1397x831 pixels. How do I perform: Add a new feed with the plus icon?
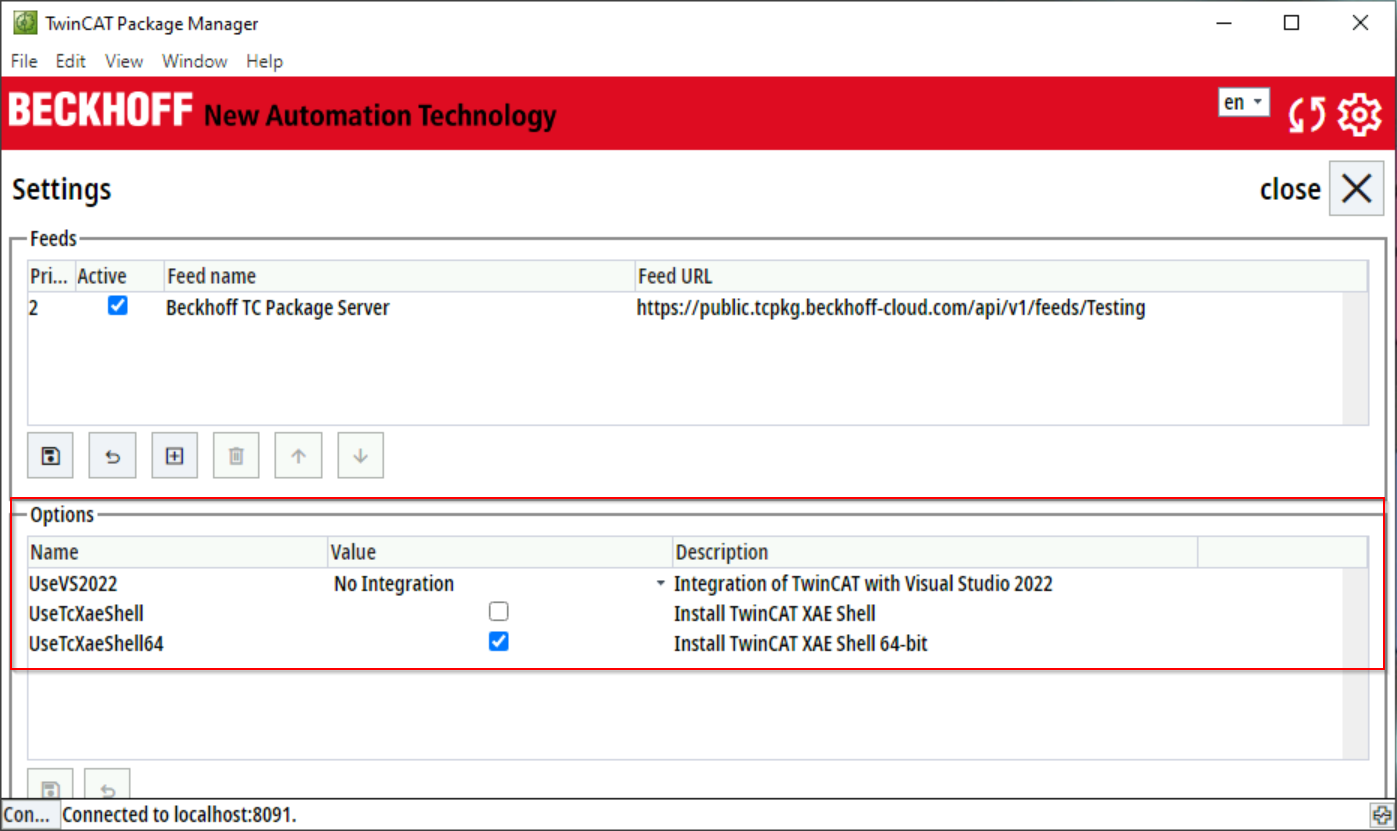[174, 456]
